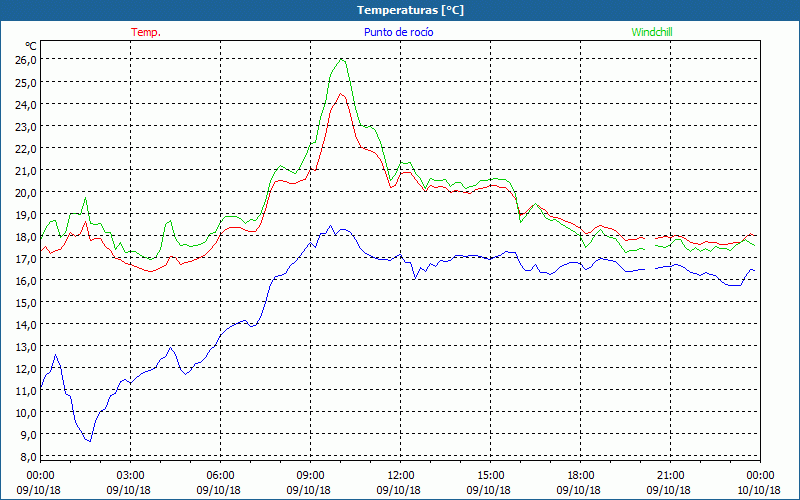This screenshot has width=800, height=500.
Task: Click the 15,0 y-axis value
Action: (26, 303)
